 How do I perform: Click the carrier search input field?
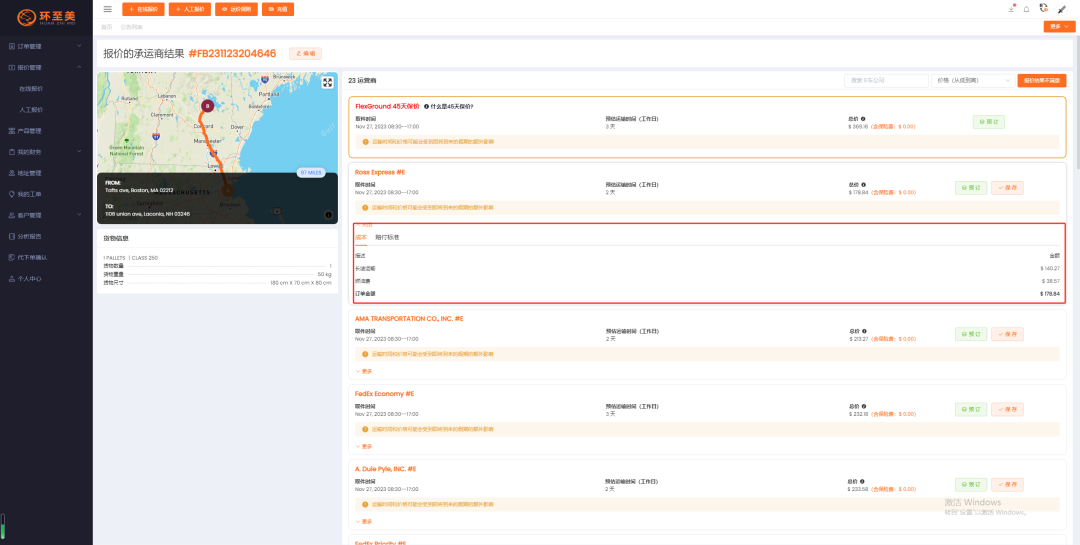886,81
